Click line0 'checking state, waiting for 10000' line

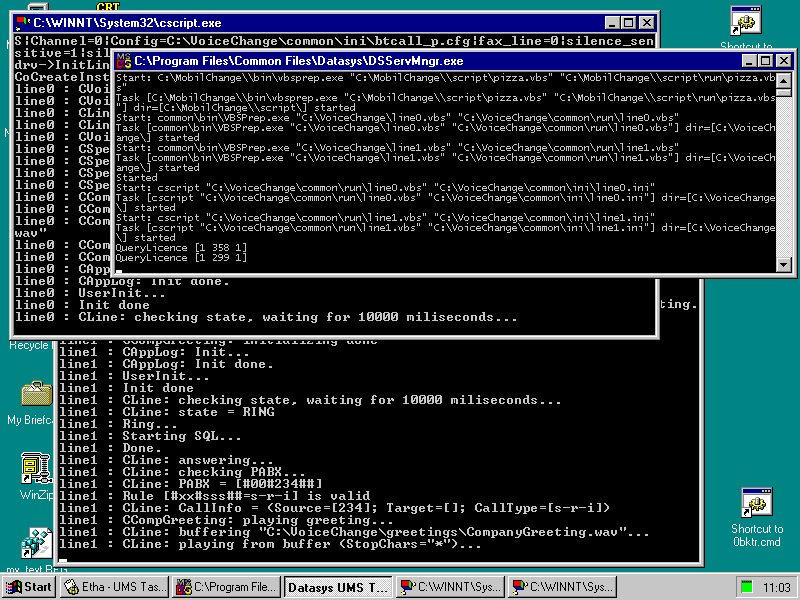coord(266,317)
